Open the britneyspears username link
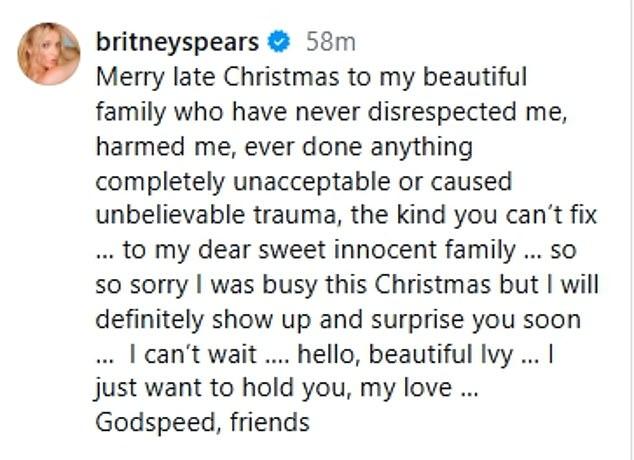The height and width of the screenshot is (460, 634). click(x=178, y=43)
